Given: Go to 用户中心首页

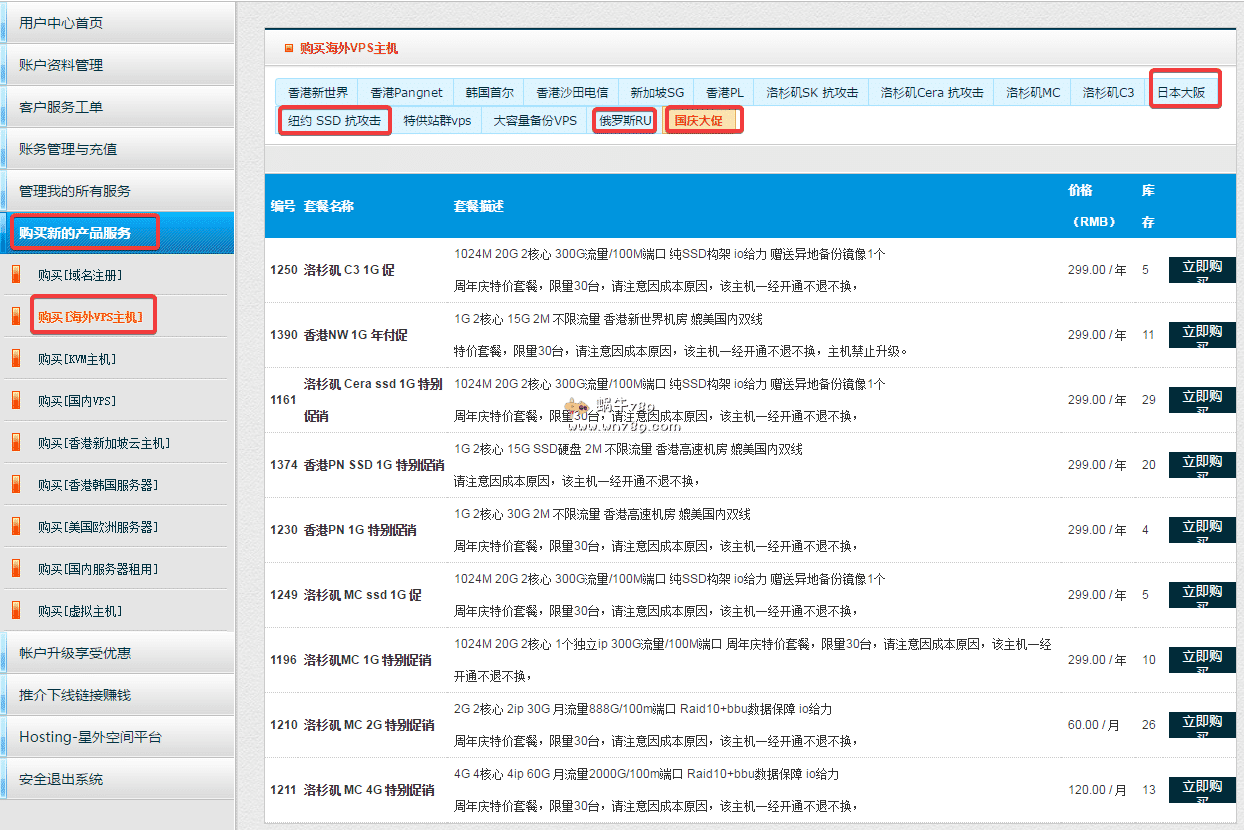Looking at the screenshot, I should point(61,23).
